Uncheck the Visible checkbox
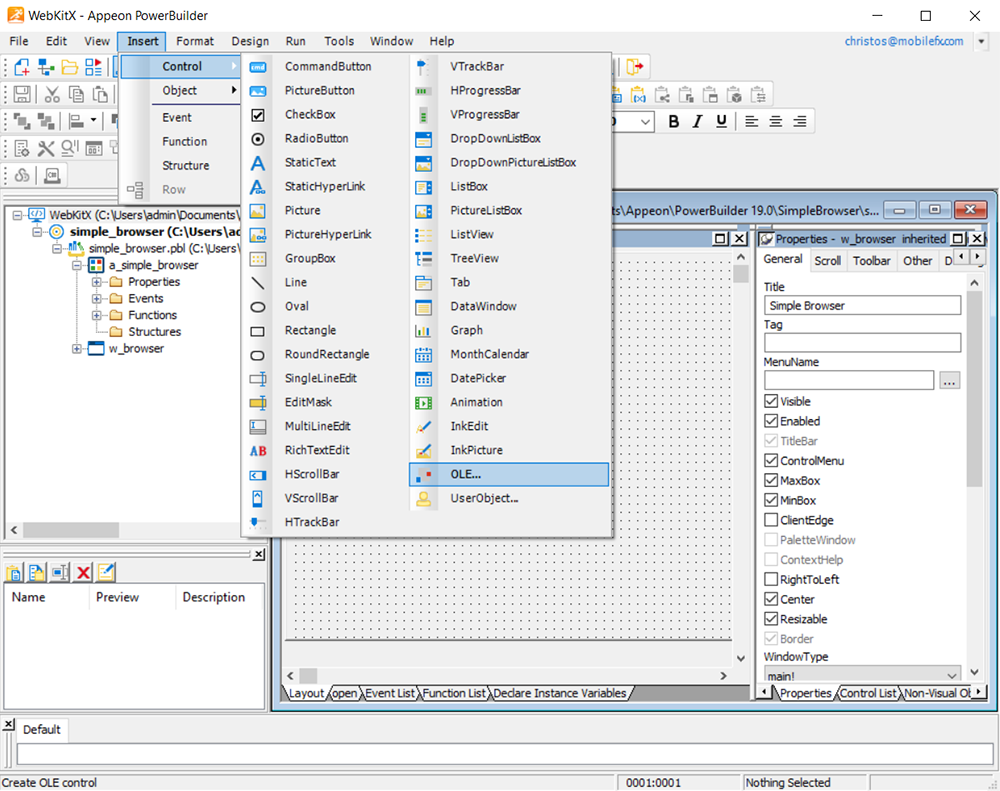 (x=771, y=401)
